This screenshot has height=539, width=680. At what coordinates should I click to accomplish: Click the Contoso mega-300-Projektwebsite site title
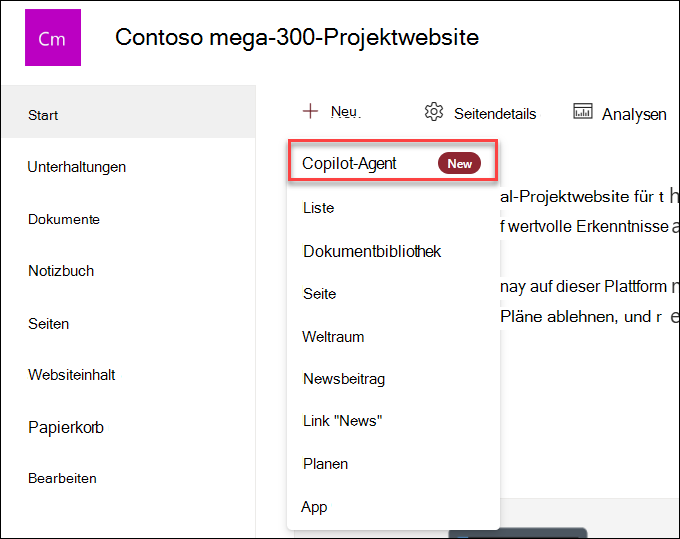click(297, 37)
